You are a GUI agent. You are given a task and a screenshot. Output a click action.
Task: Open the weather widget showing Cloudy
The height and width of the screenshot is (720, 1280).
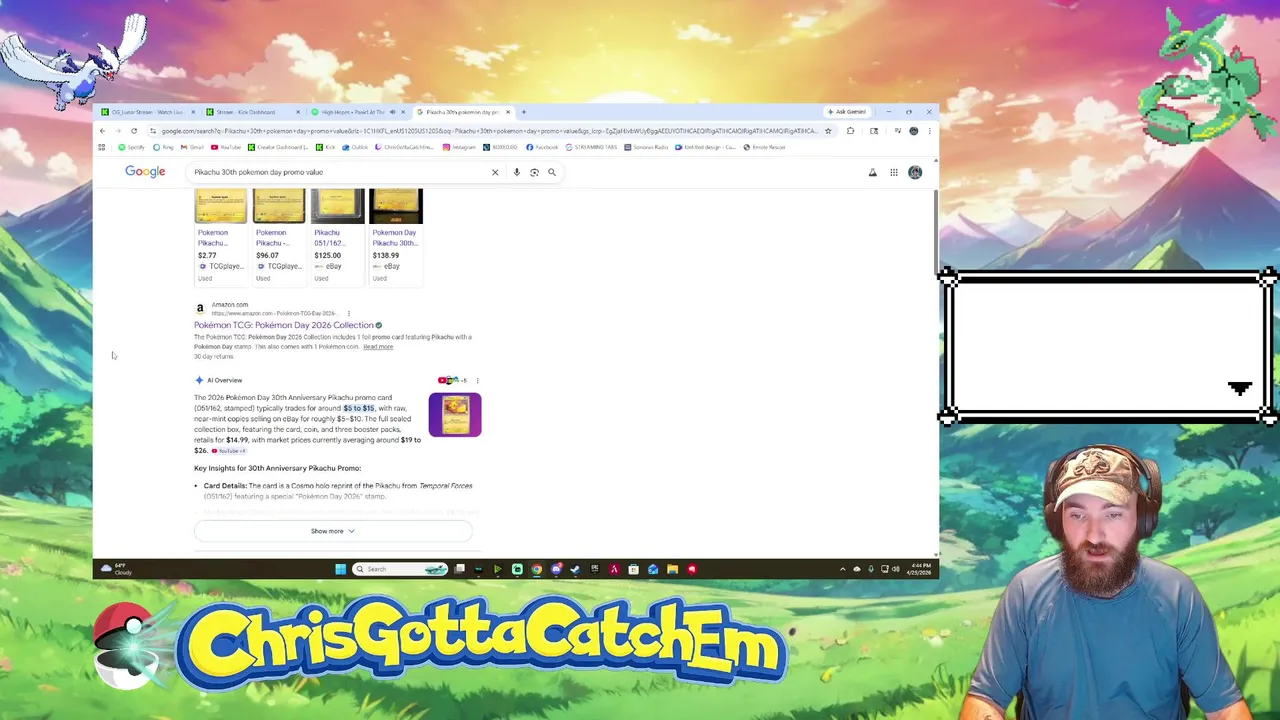click(x=117, y=569)
